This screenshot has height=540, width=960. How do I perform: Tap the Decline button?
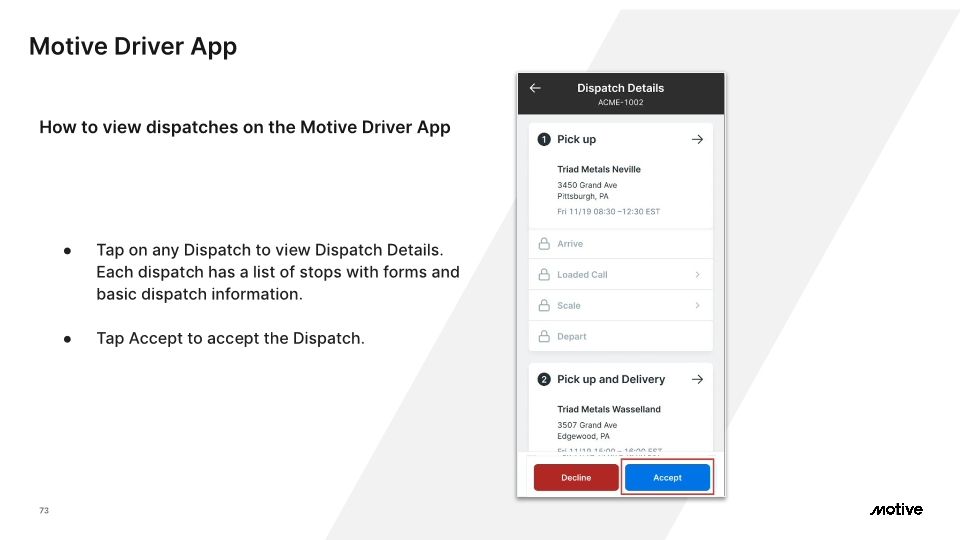(576, 478)
